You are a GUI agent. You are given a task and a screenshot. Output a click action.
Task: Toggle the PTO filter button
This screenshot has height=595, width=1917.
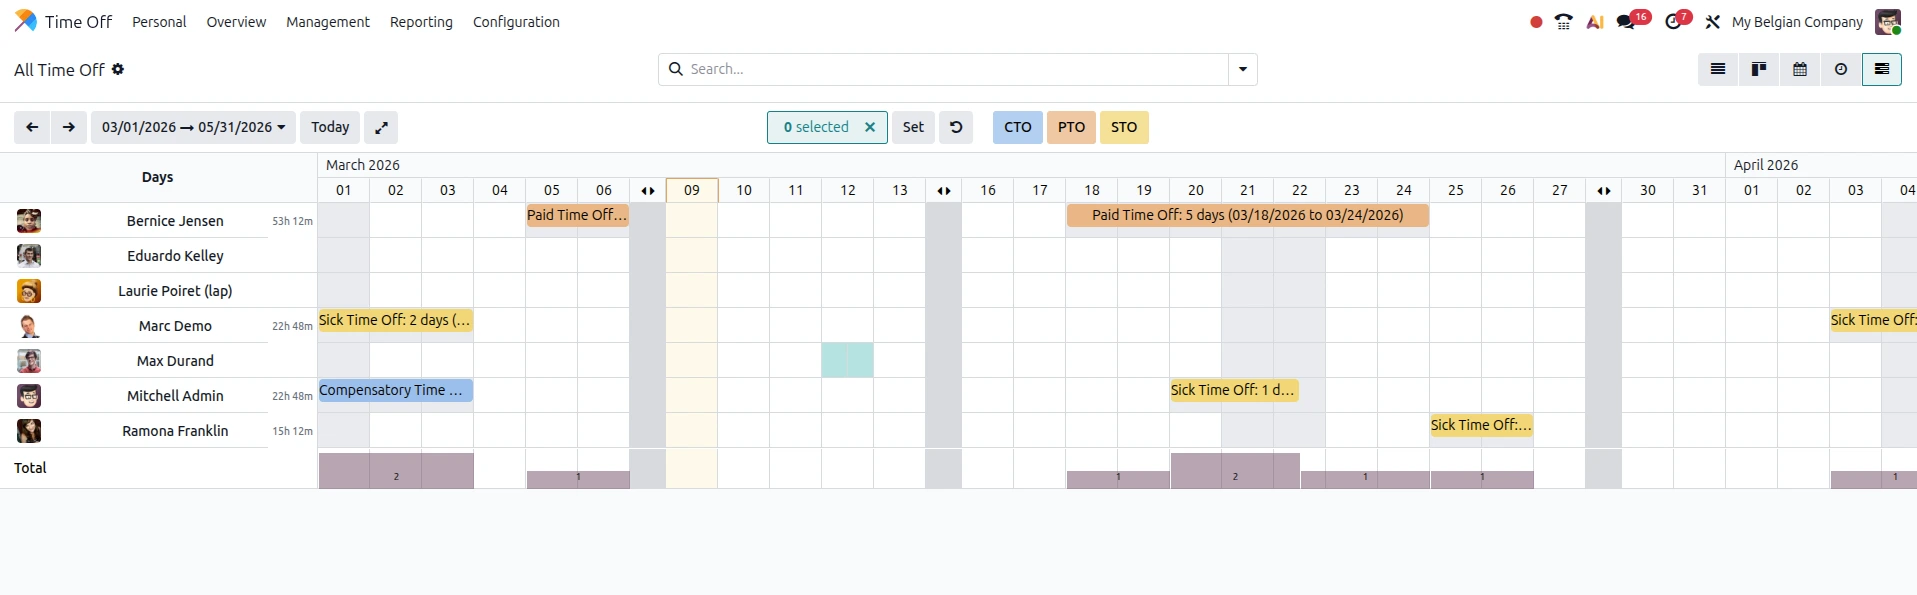click(1071, 127)
